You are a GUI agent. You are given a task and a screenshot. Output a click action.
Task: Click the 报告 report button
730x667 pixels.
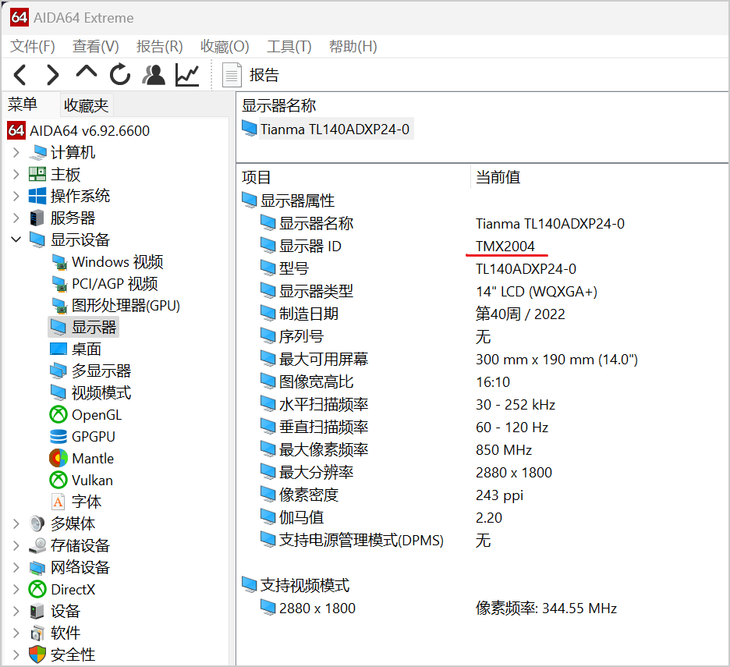pyautogui.click(x=250, y=74)
